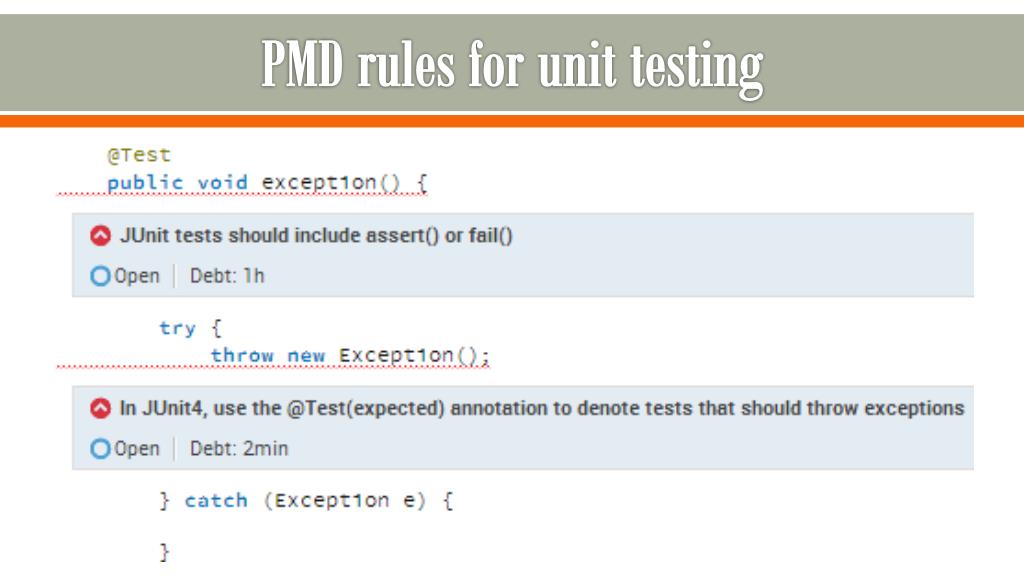Click the 'Debt: 1h' label
Viewport: 1024px width, 576px height.
tap(227, 277)
